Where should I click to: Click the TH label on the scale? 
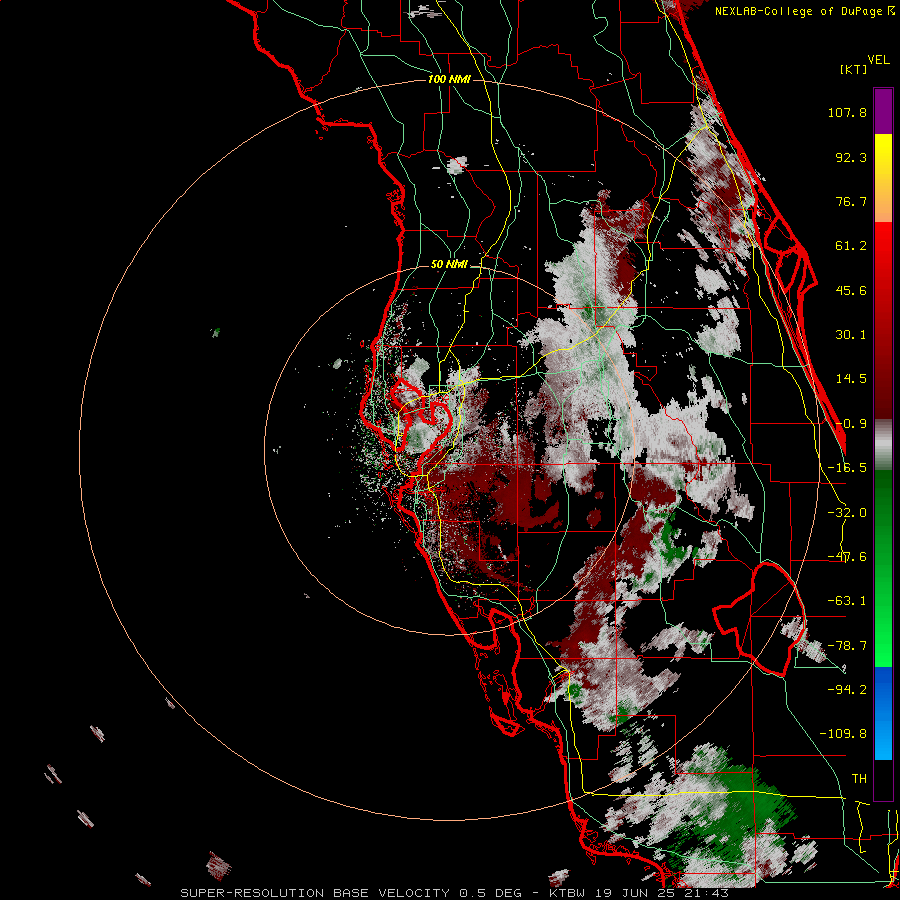[859, 778]
